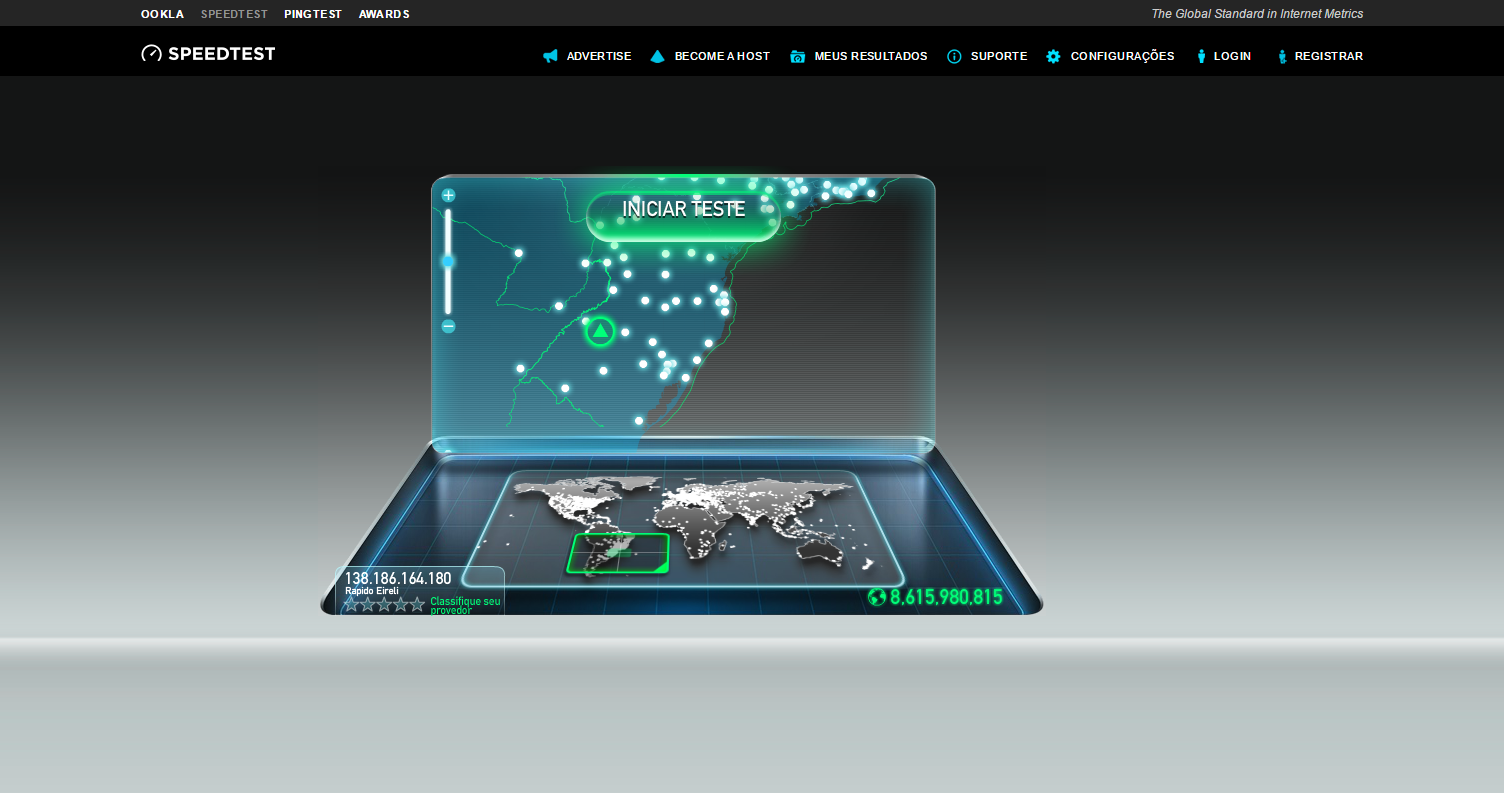The height and width of the screenshot is (793, 1504).
Task: Click the info circle icon beside Suporte
Action: 954,56
